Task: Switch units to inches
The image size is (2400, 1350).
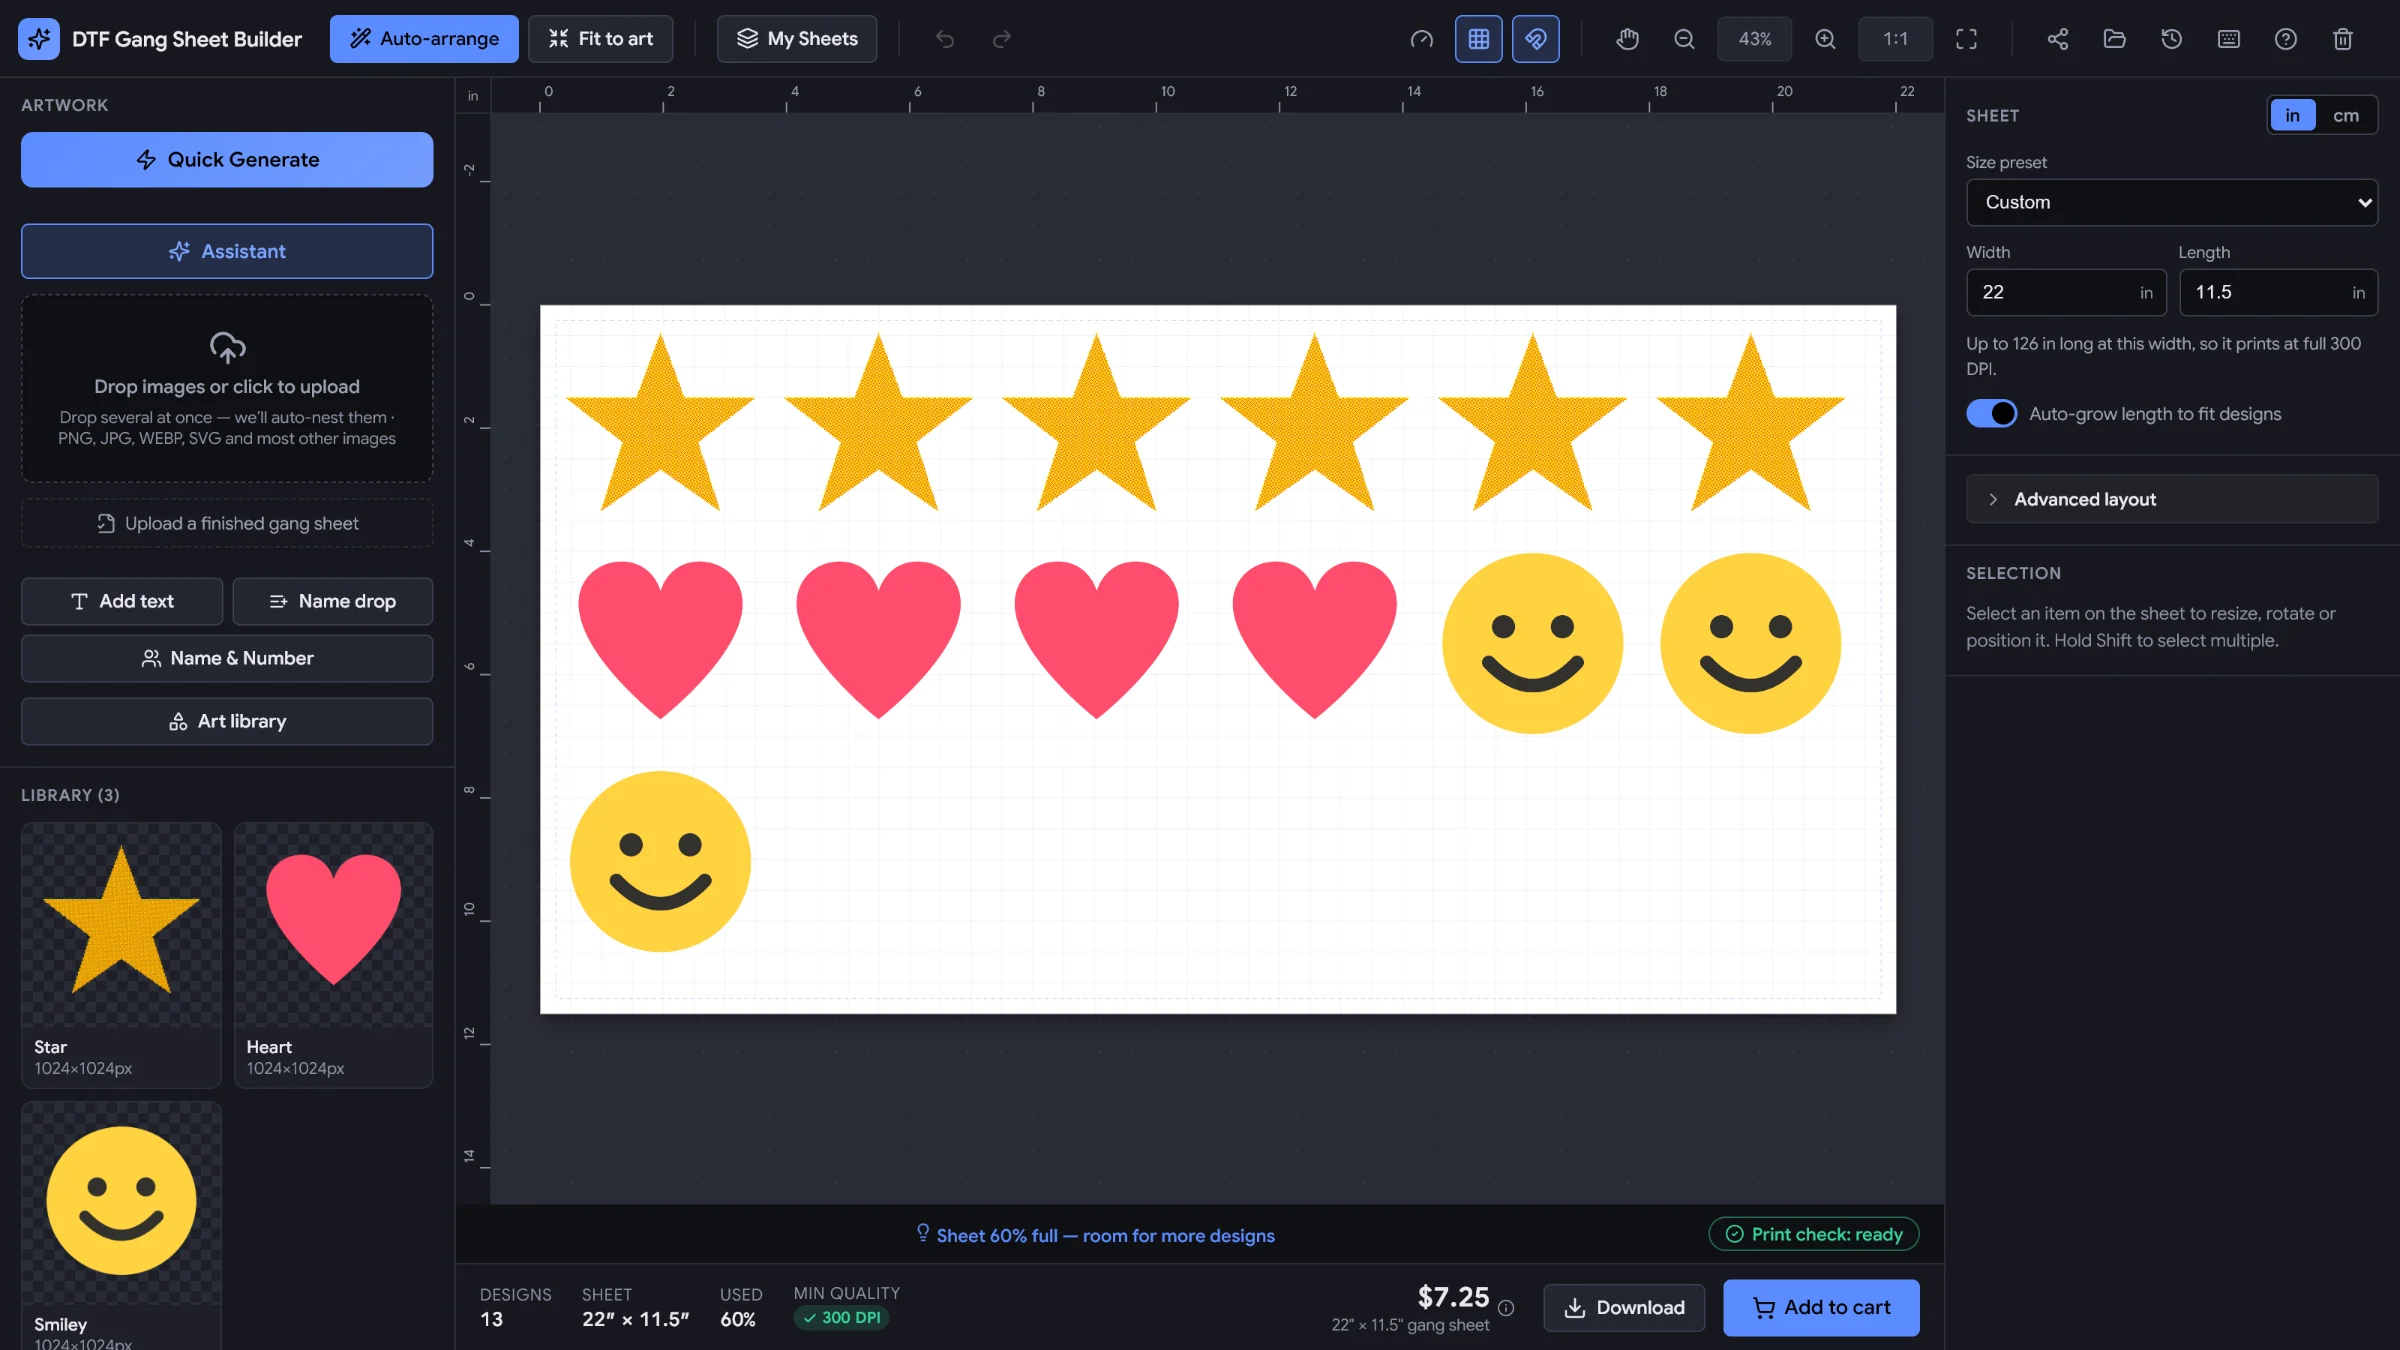Action: 2292,115
